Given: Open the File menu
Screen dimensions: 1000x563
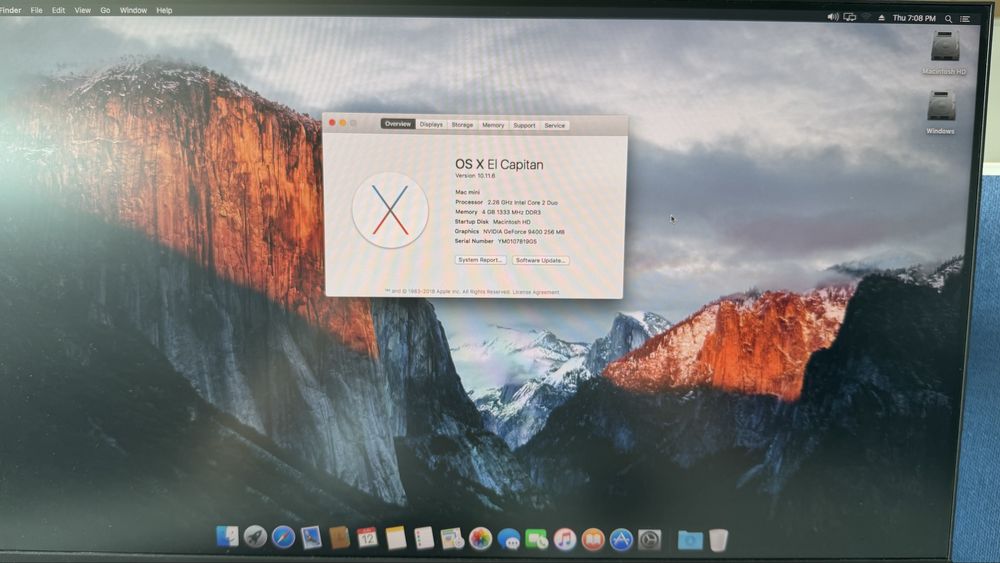Looking at the screenshot, I should [x=36, y=10].
